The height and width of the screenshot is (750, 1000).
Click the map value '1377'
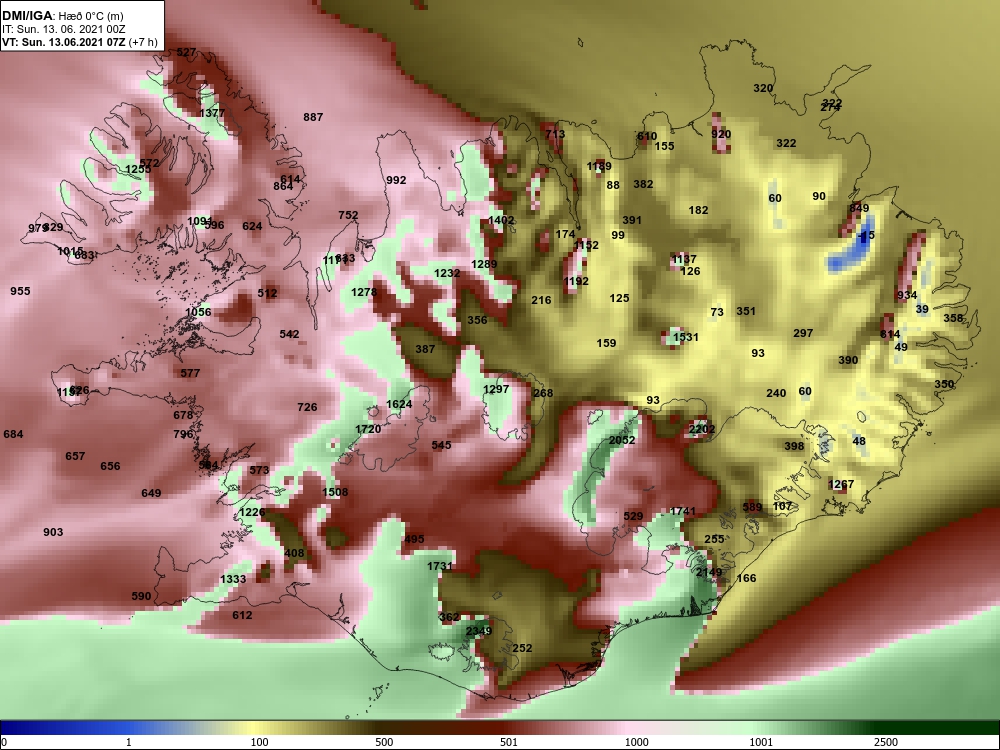[x=212, y=113]
